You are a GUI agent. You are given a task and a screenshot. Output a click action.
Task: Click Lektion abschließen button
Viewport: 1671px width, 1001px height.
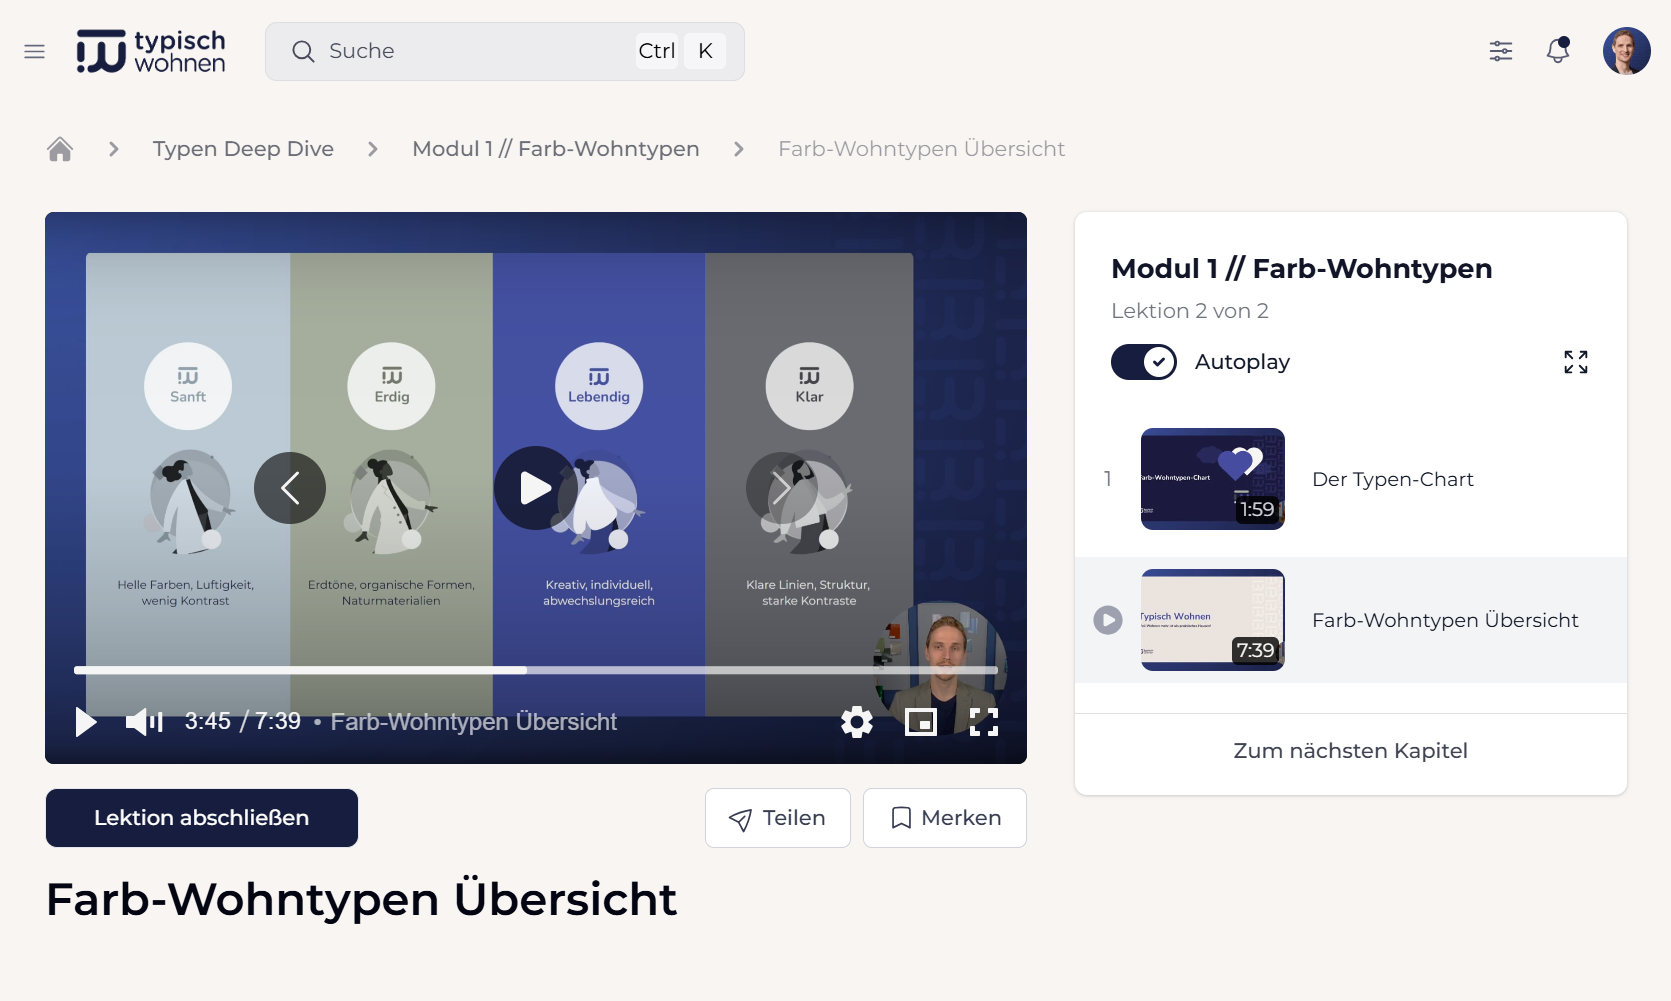(x=202, y=818)
